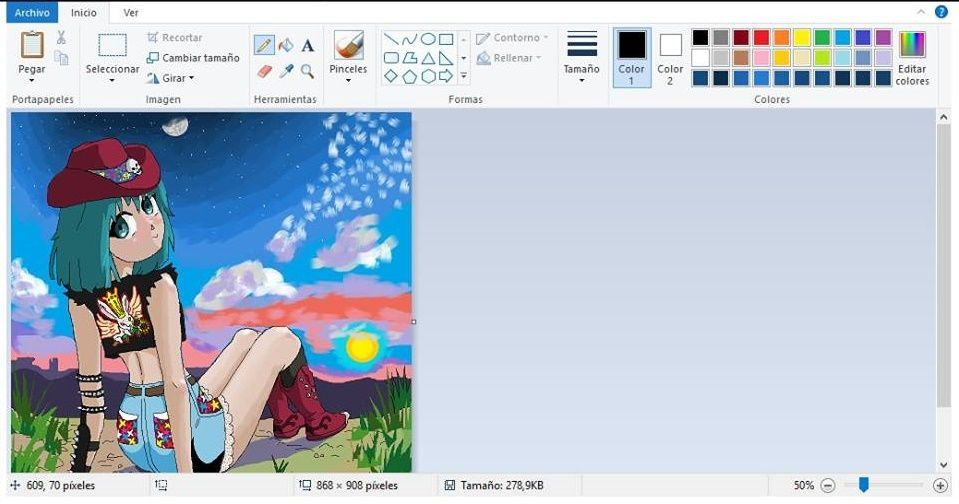Screen dimensions: 959x504
Task: Select the Text tool
Action: pos(308,45)
